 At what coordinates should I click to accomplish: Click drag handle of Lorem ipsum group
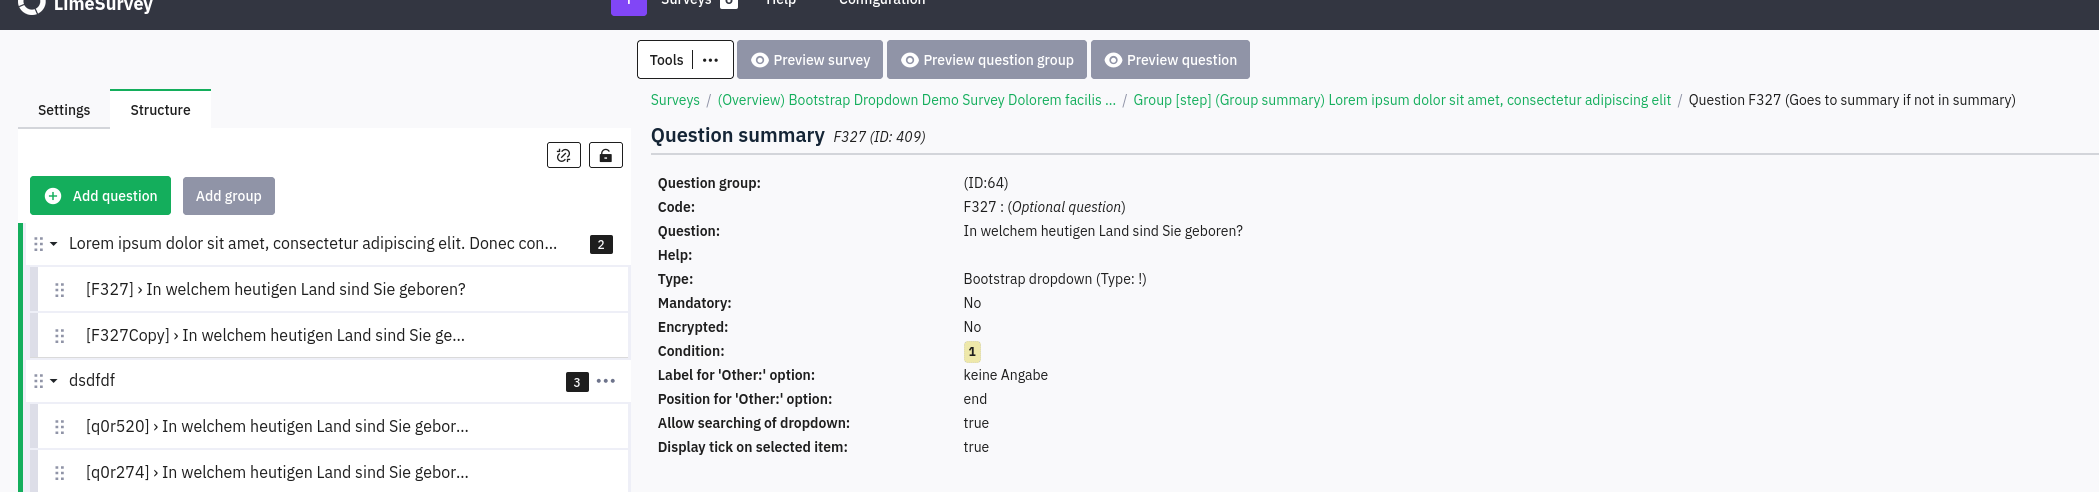point(39,244)
